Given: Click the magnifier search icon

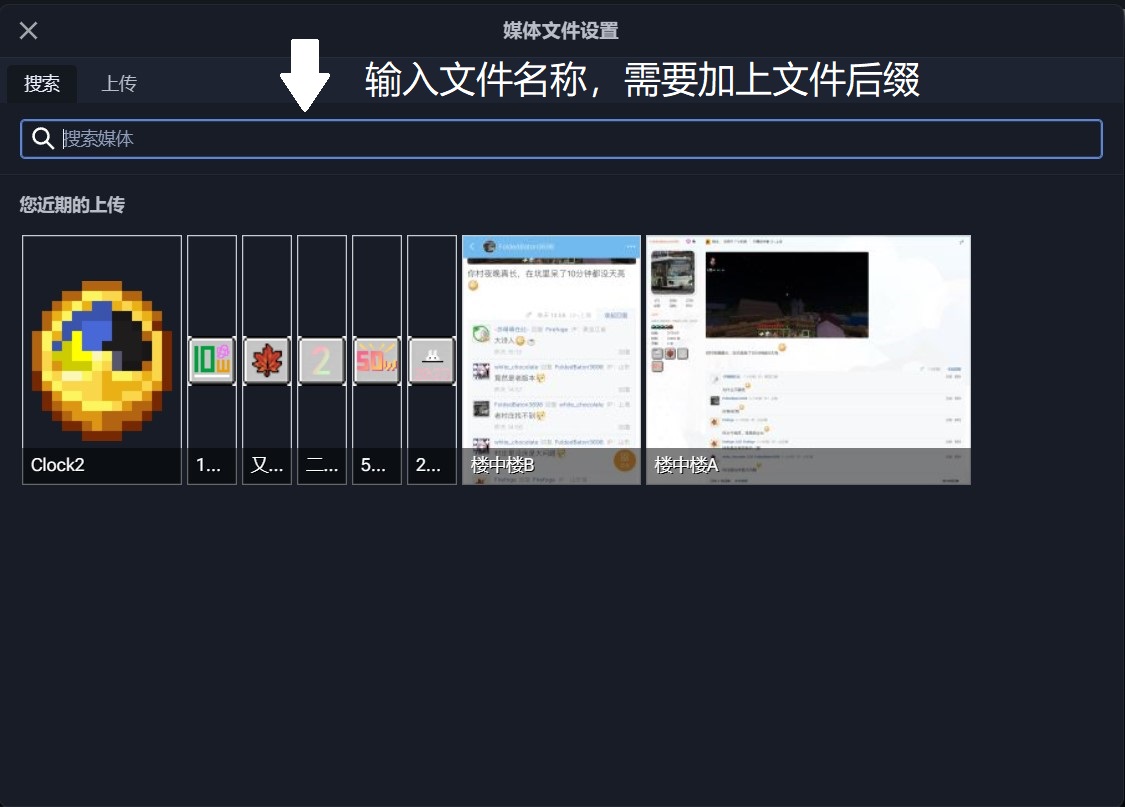Looking at the screenshot, I should pos(43,138).
